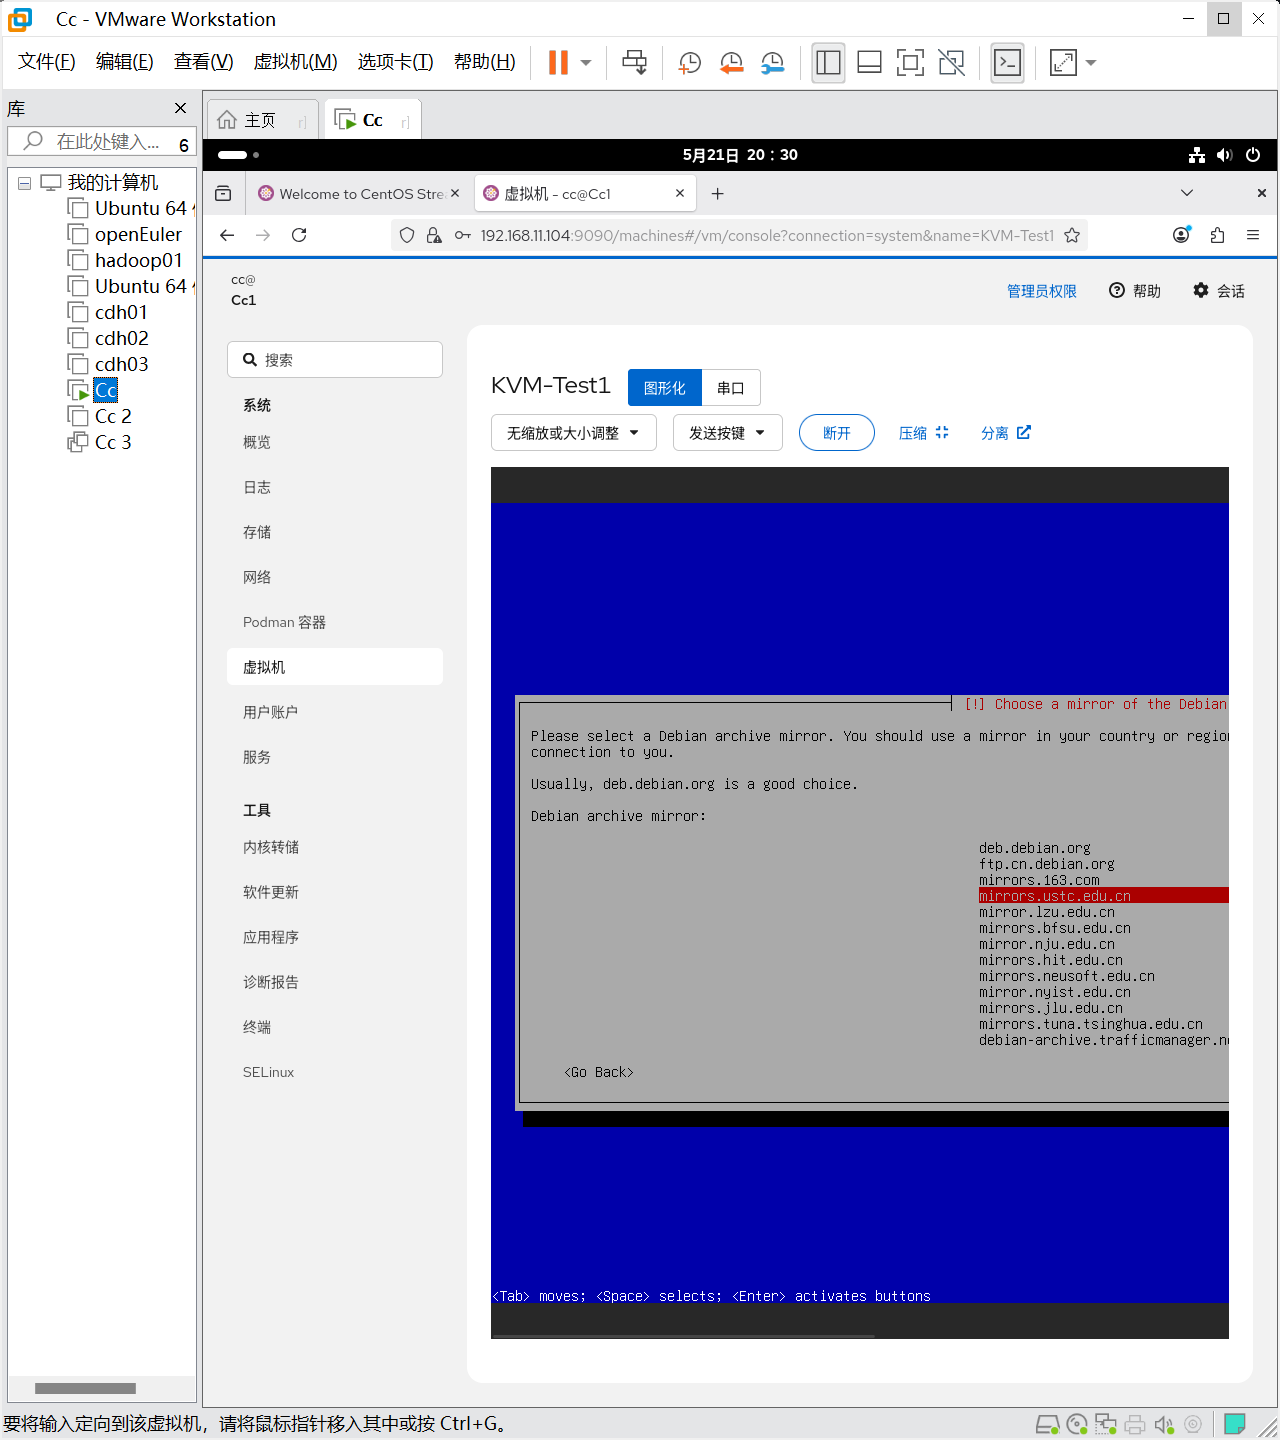Screen dimensions: 1280x1440
Task: Toggle the thumbnail bar layout icon
Action: click(x=870, y=63)
